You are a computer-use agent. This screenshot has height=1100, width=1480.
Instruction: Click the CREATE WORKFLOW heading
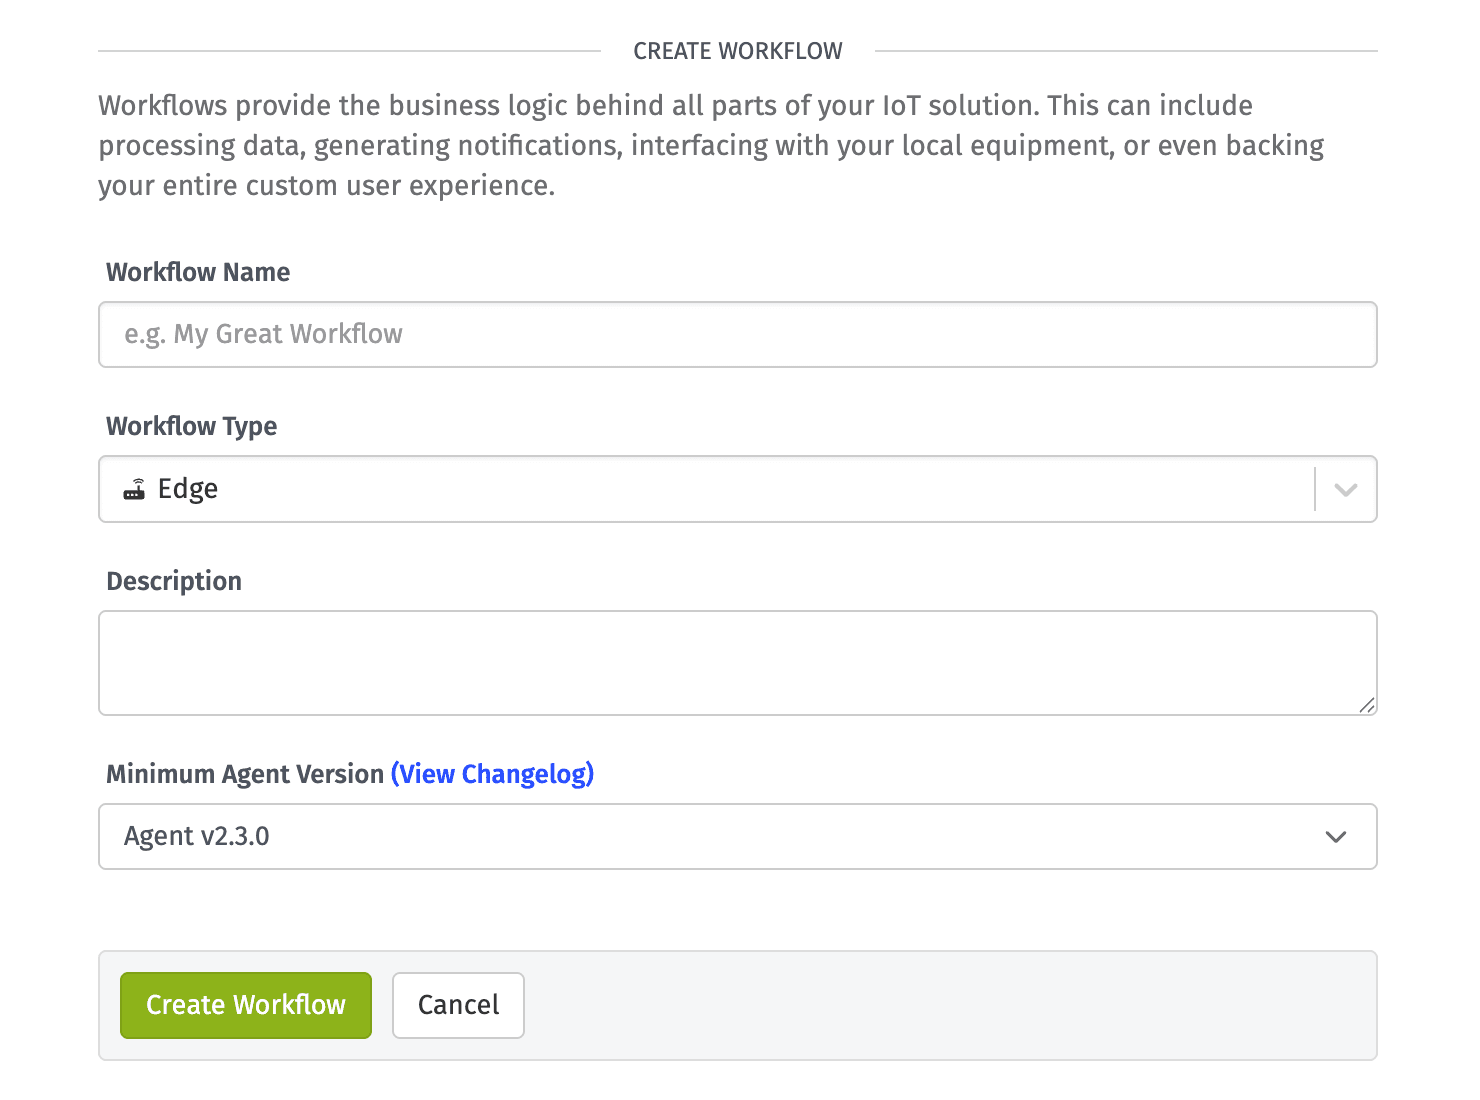tap(738, 50)
